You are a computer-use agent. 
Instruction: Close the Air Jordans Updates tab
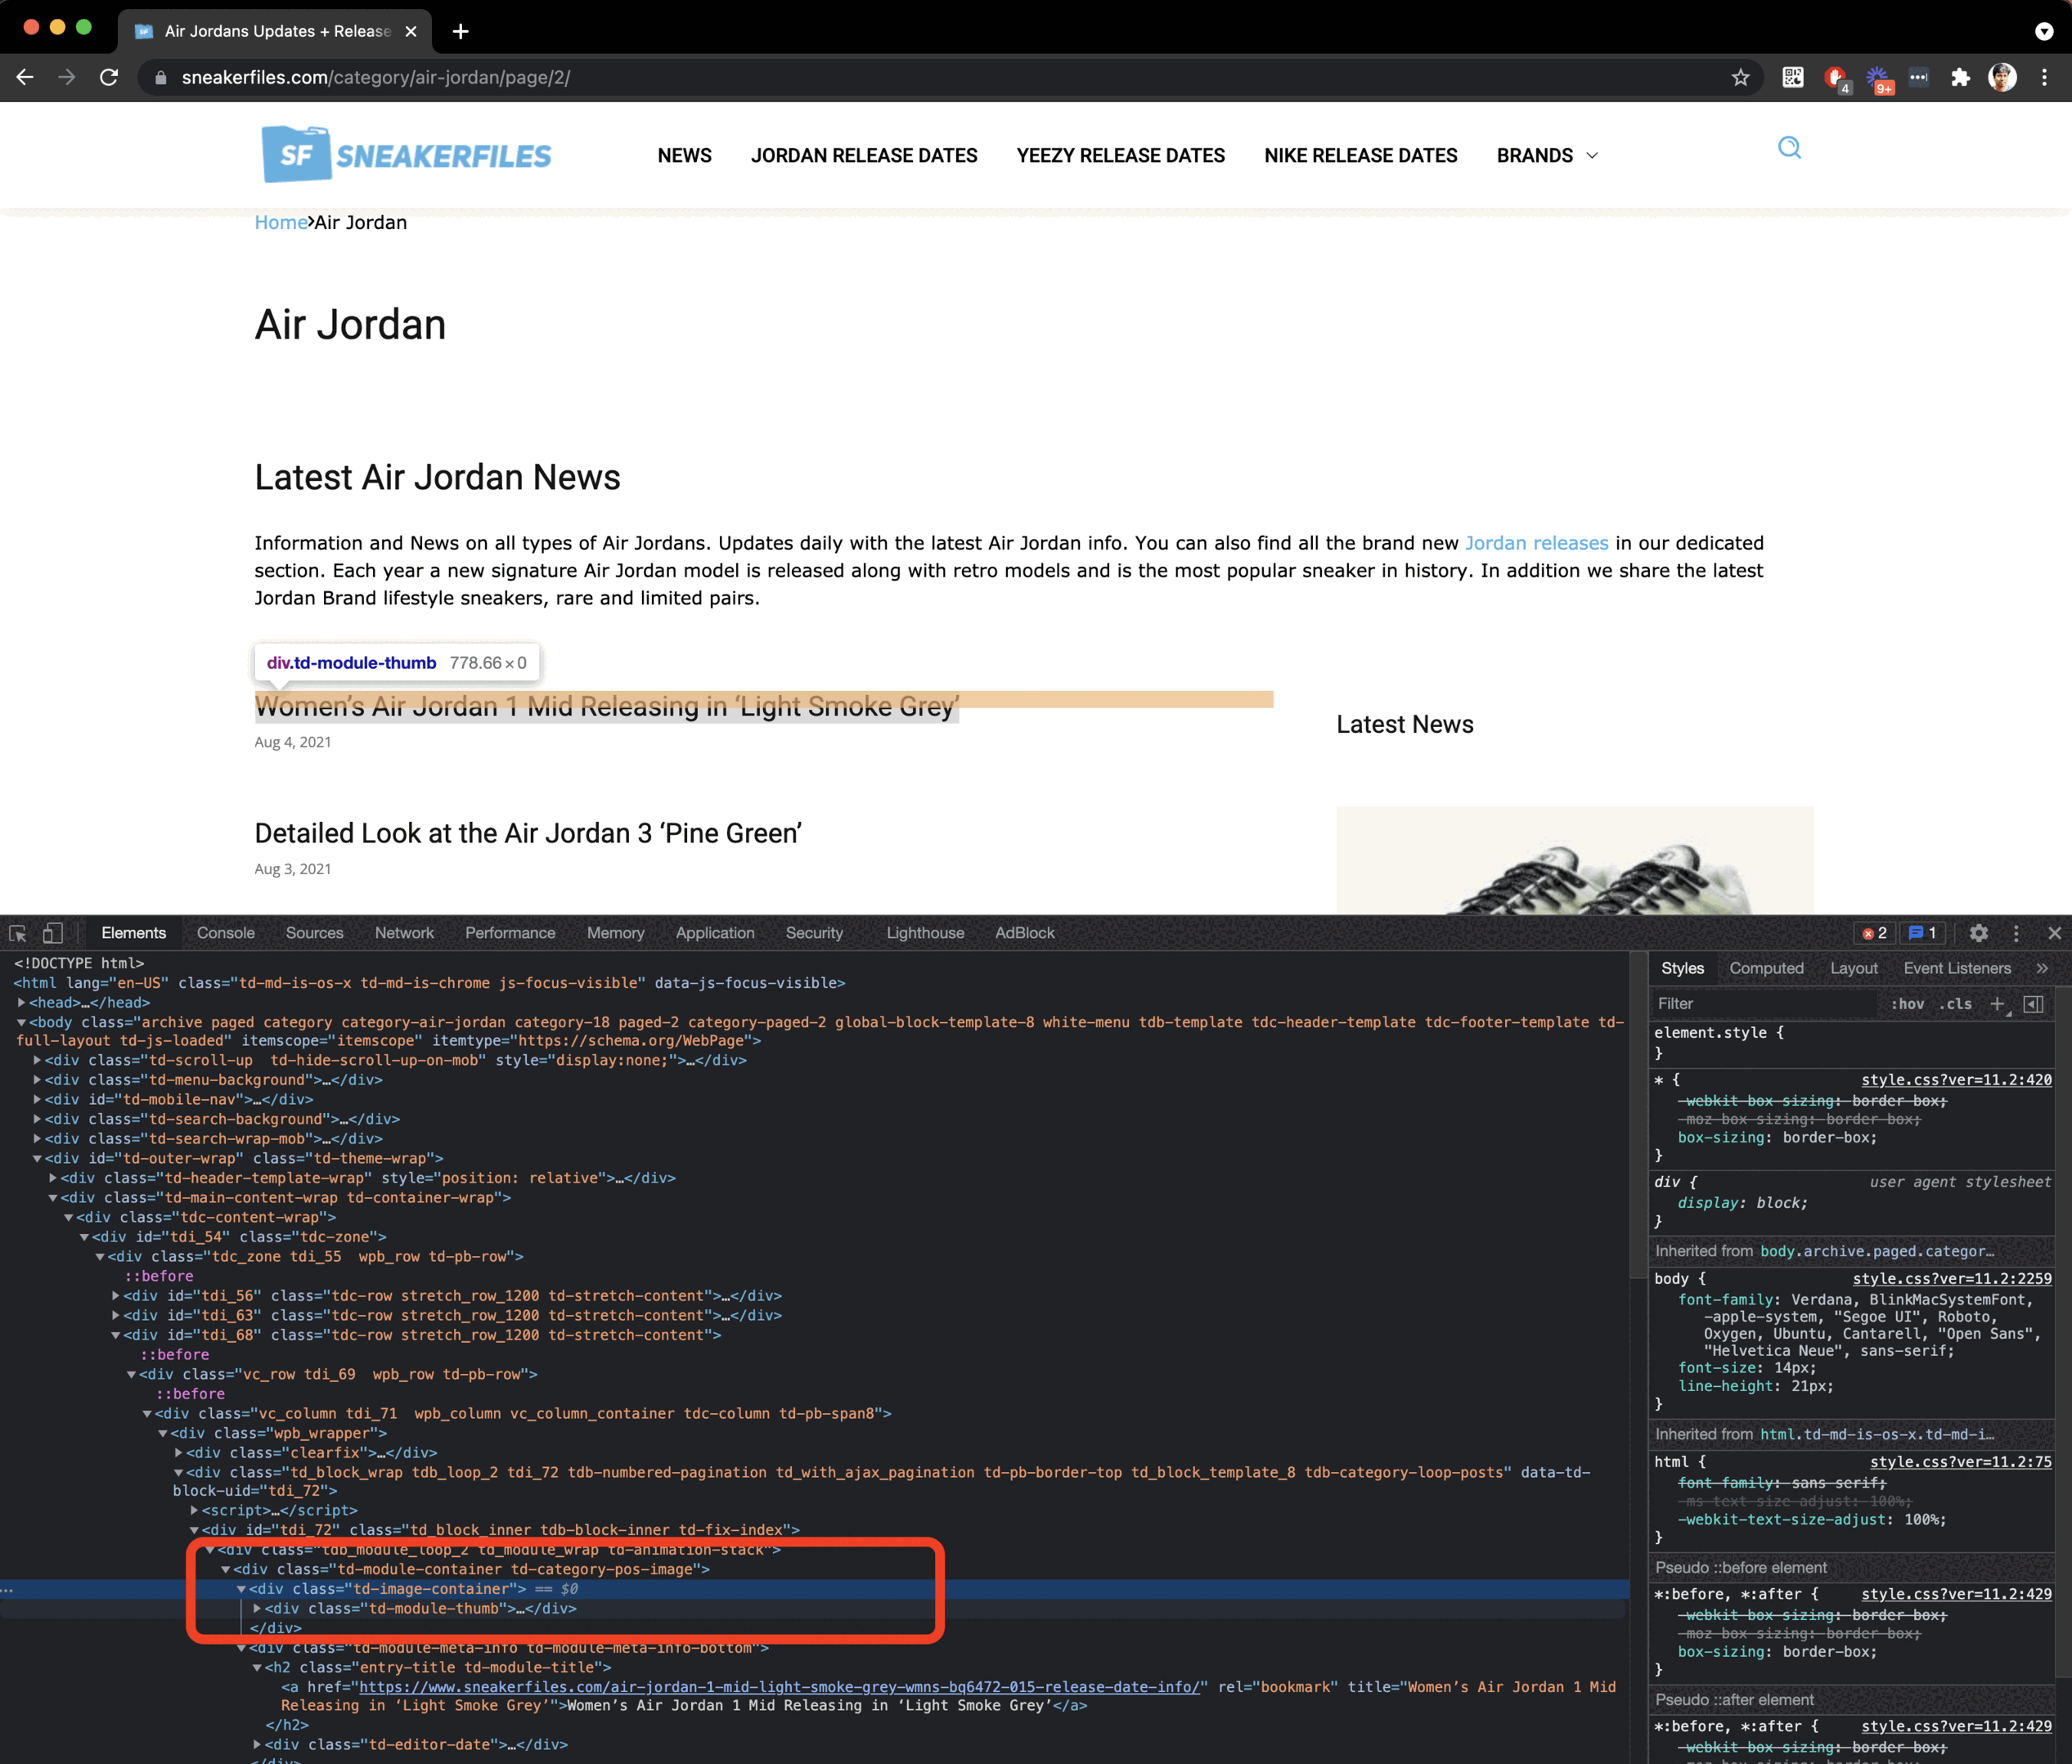(411, 31)
